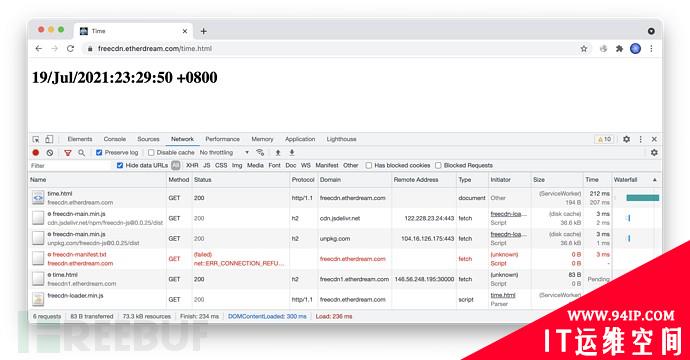This screenshot has width=690, height=360.
Task: Click the 6 requests status bar entry
Action: [47, 316]
